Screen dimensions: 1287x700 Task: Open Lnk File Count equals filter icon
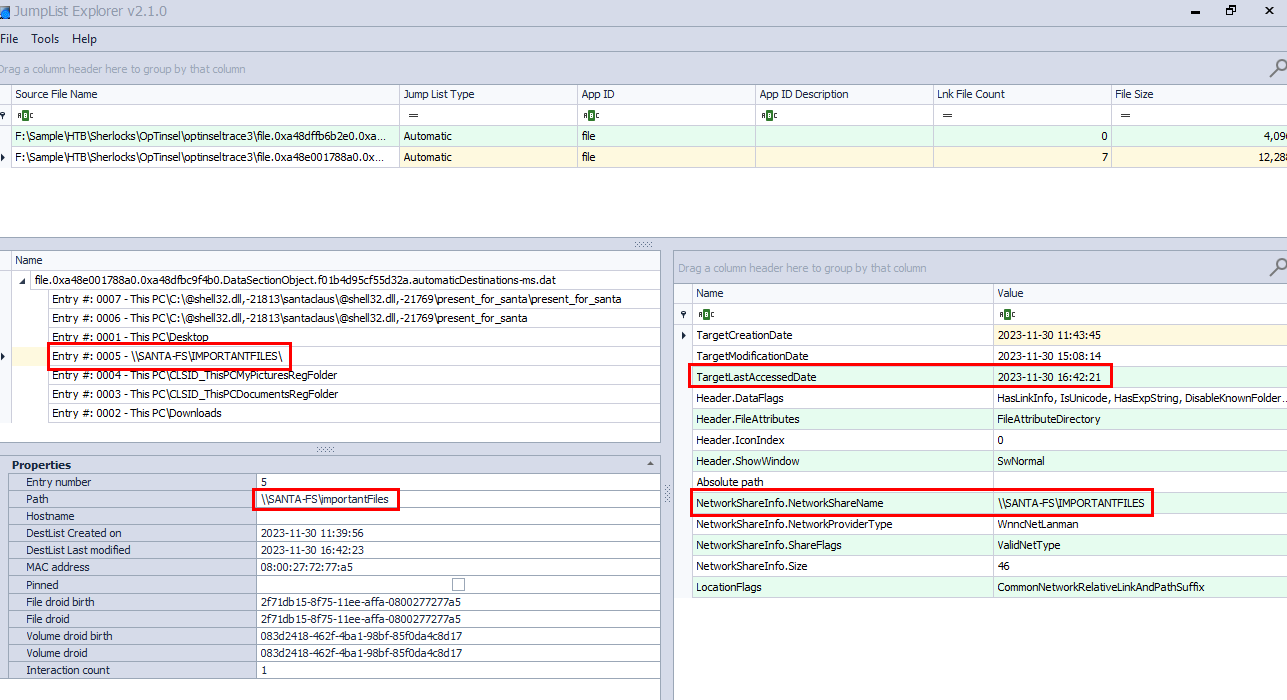click(946, 115)
